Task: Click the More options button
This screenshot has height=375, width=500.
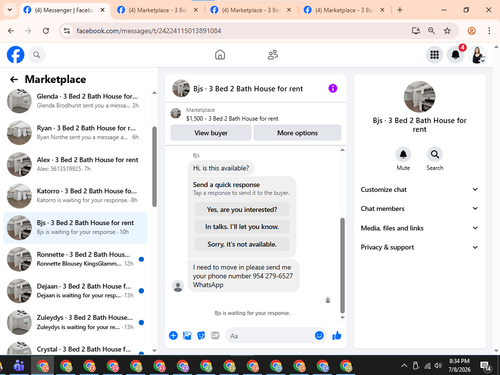Action: tap(297, 133)
